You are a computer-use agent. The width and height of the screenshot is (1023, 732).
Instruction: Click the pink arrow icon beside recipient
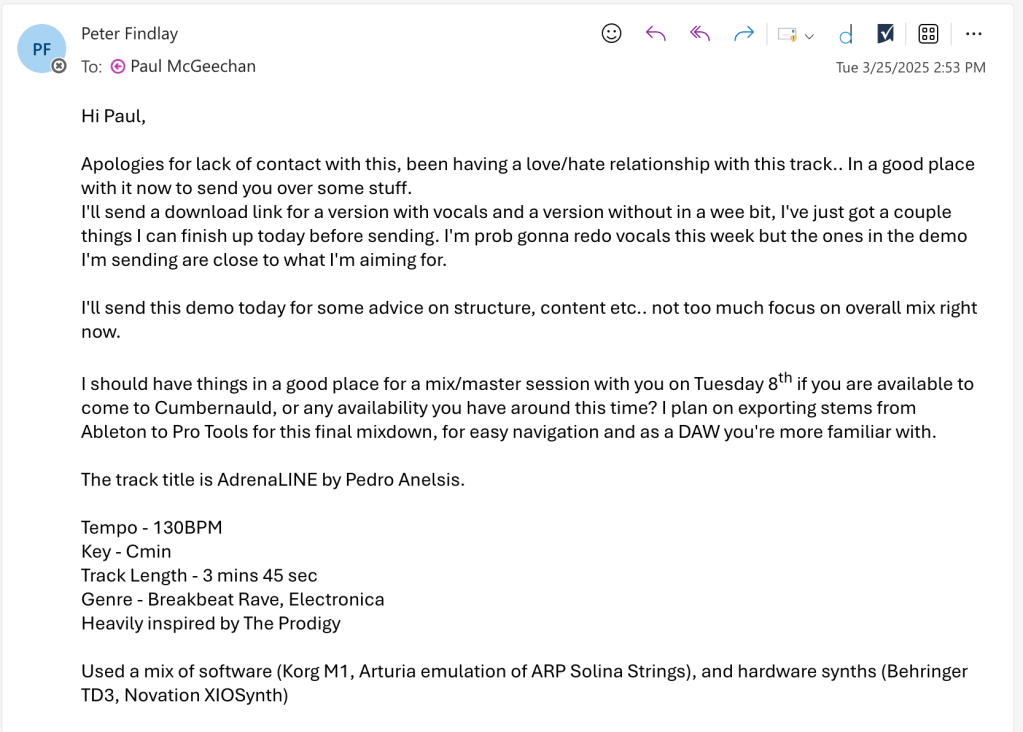pyautogui.click(x=118, y=66)
